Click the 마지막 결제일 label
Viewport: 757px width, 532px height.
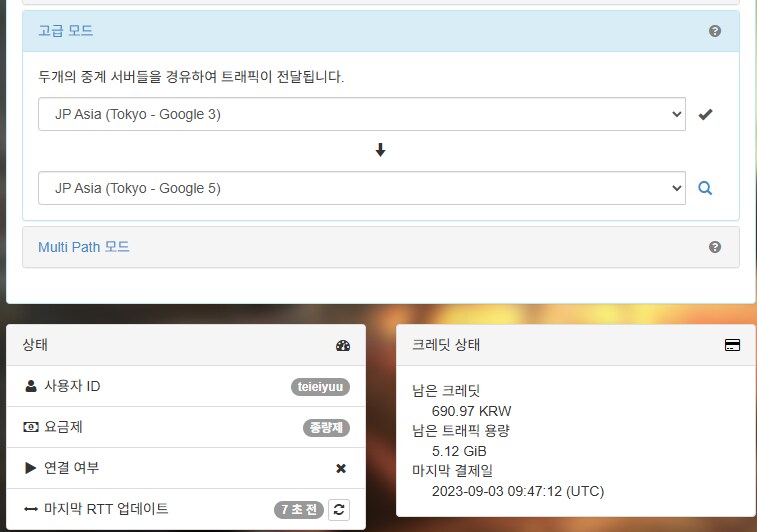coord(452,471)
